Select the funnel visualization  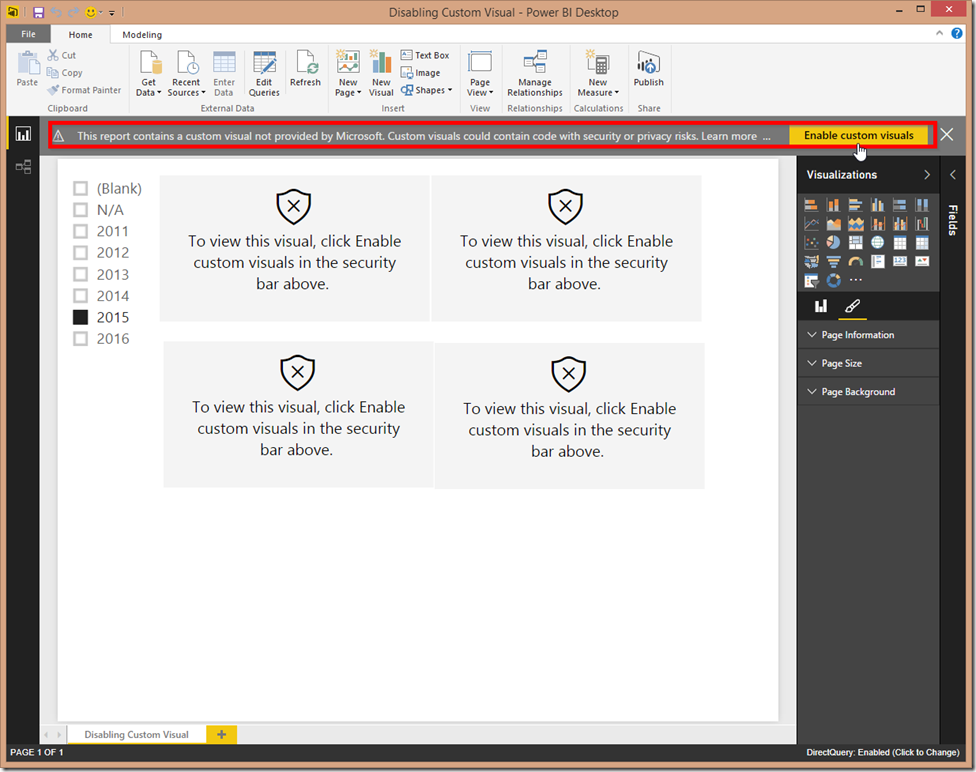[833, 261]
